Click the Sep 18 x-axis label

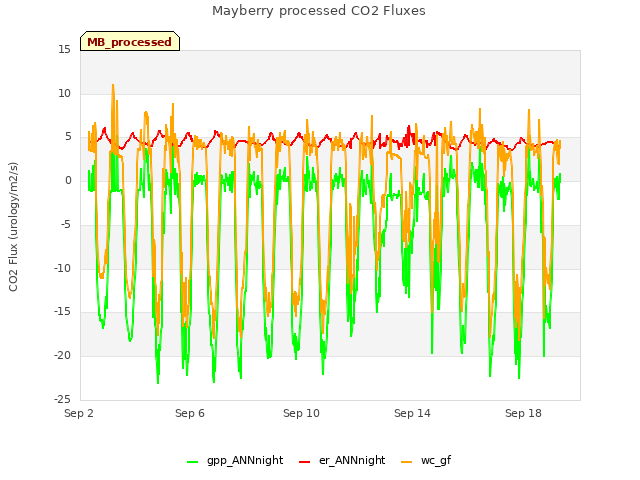(x=523, y=413)
